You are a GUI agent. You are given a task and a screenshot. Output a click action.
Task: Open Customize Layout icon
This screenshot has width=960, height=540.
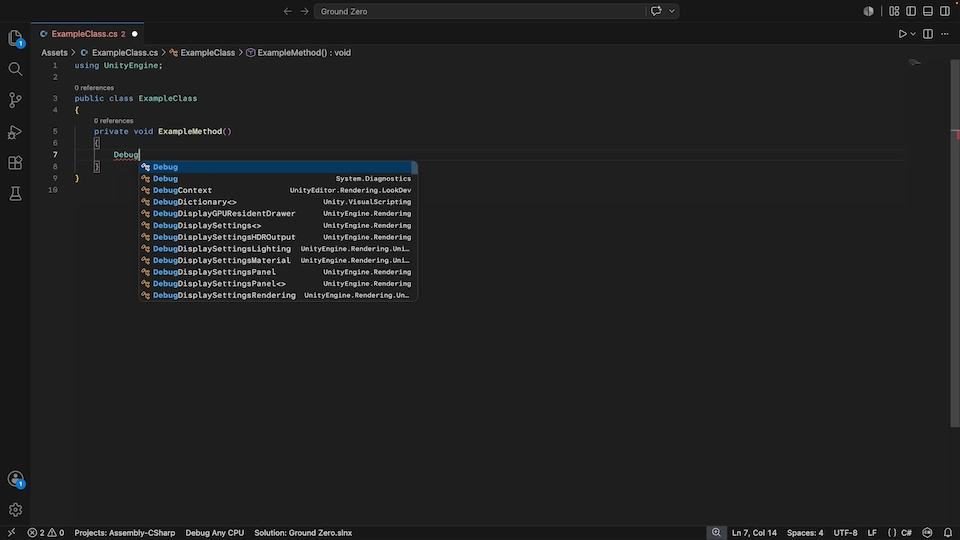click(894, 11)
